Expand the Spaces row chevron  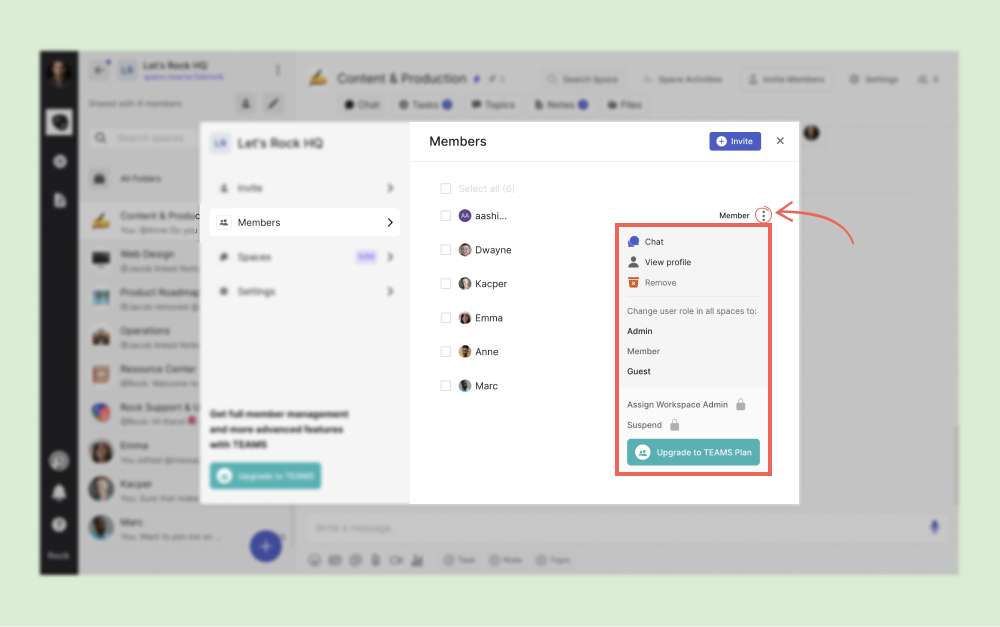tap(390, 257)
